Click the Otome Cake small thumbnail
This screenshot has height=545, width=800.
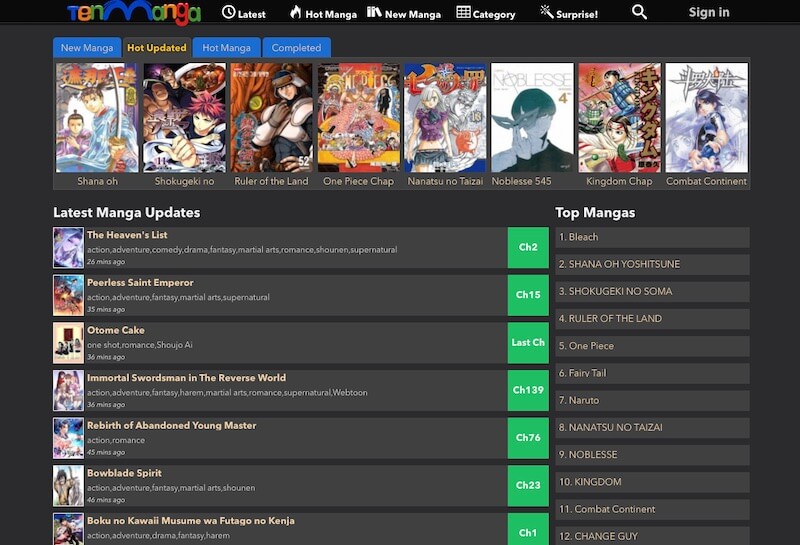point(68,343)
